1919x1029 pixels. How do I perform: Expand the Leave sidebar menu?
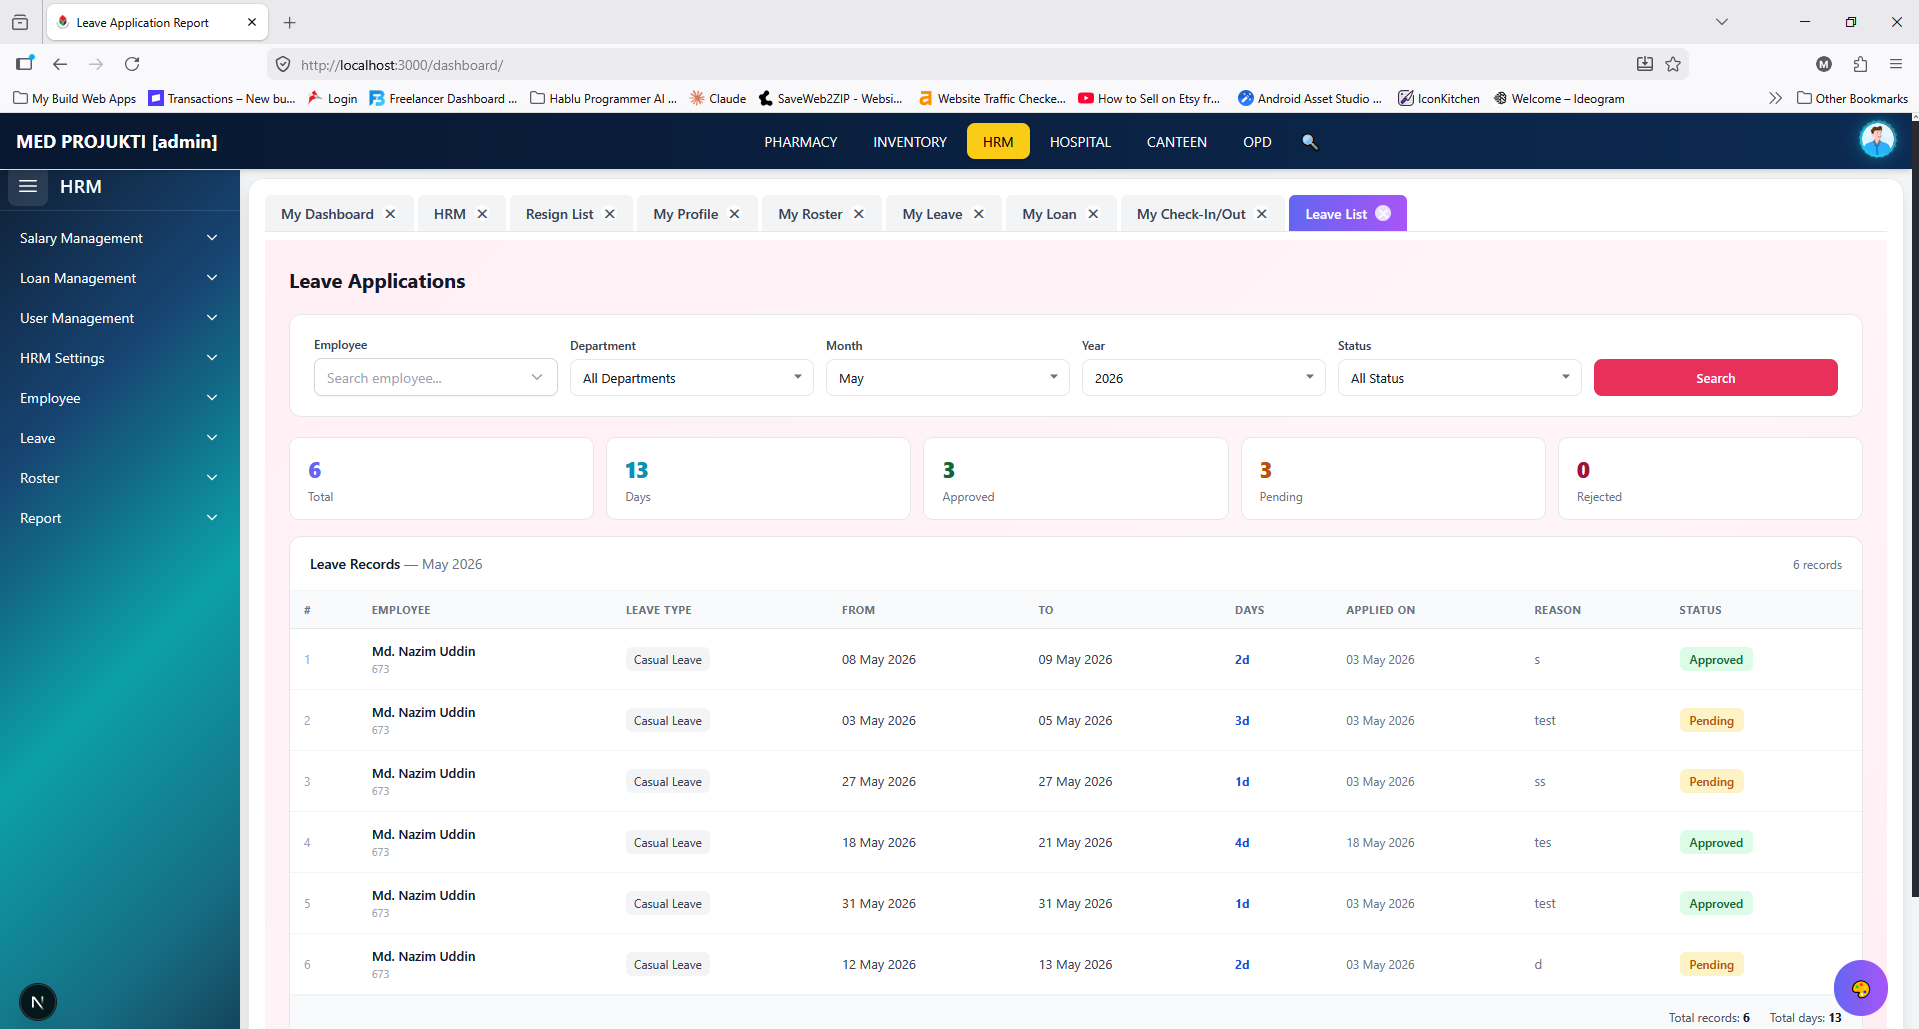(120, 438)
